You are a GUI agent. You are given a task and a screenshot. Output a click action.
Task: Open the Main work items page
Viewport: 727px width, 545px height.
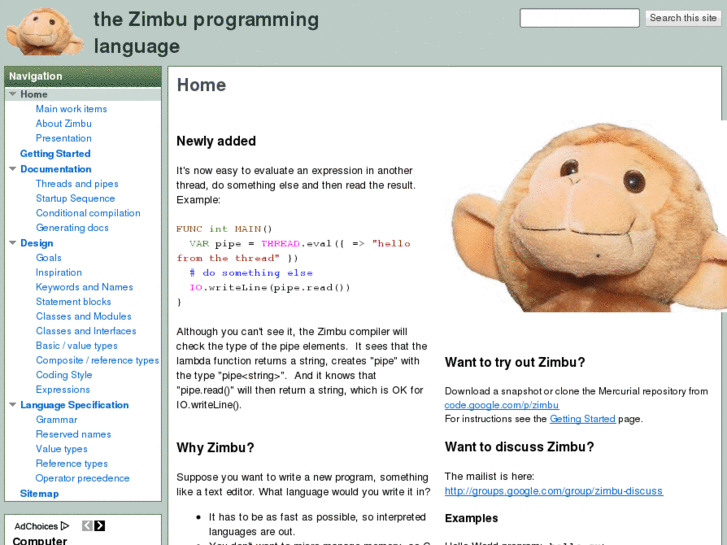tap(71, 109)
